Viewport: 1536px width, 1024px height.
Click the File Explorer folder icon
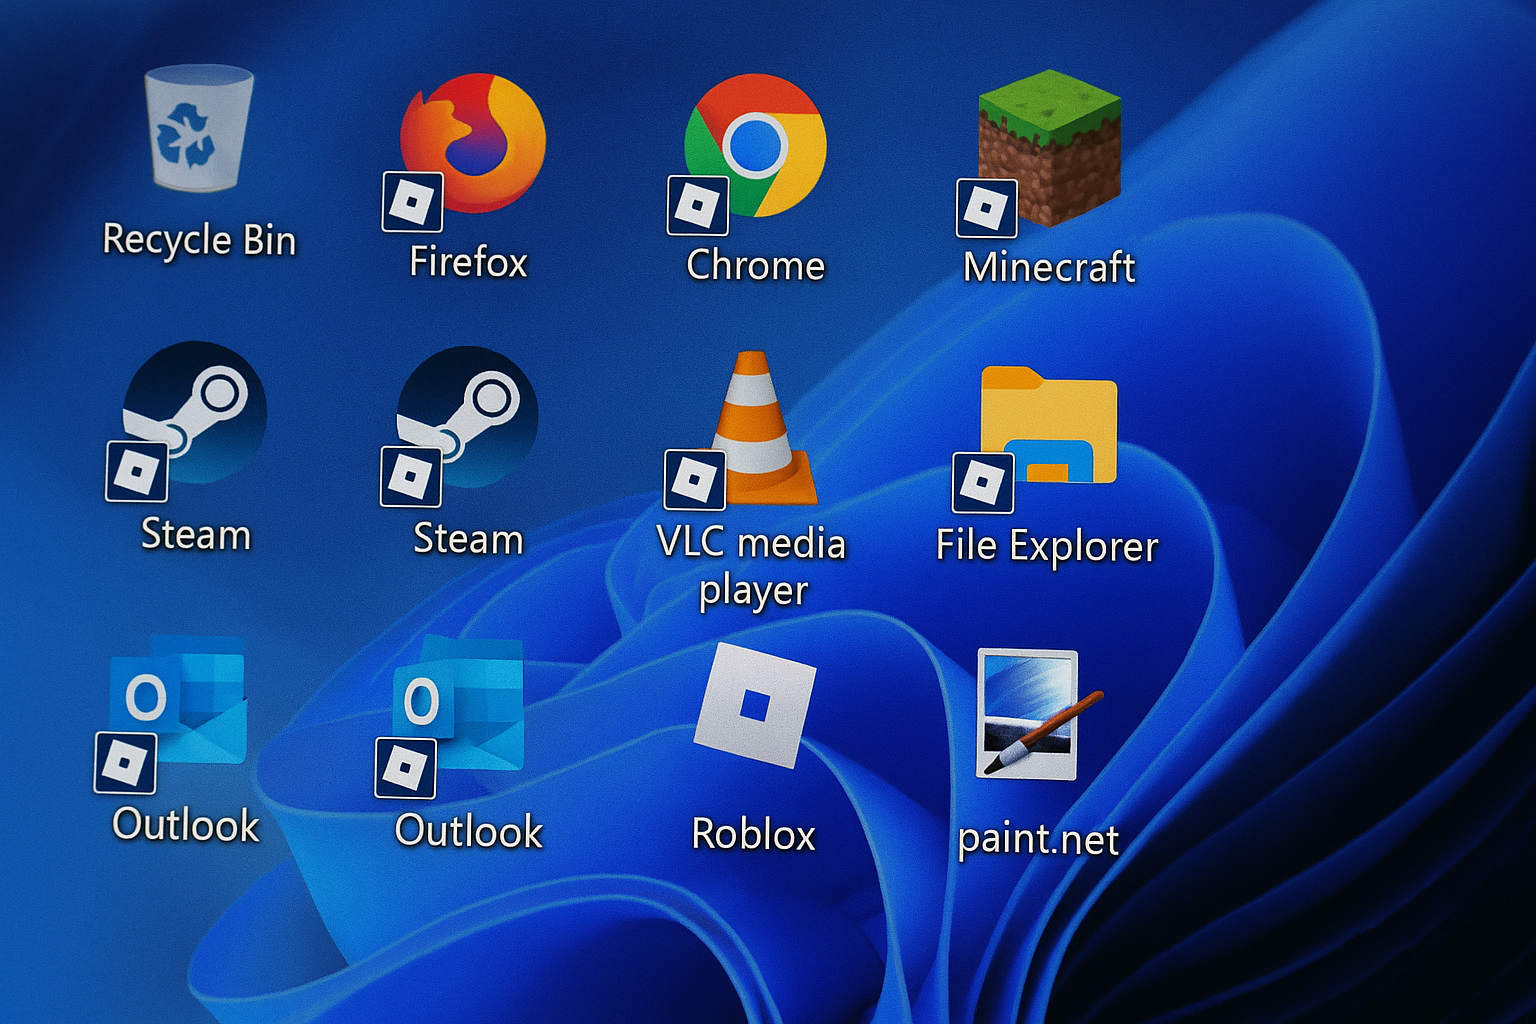click(x=1048, y=426)
